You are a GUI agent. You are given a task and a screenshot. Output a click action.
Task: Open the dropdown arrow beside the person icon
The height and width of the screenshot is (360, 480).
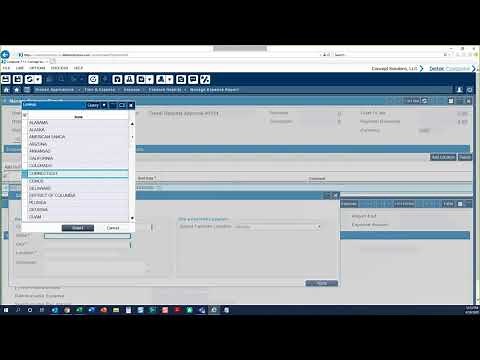170,79
